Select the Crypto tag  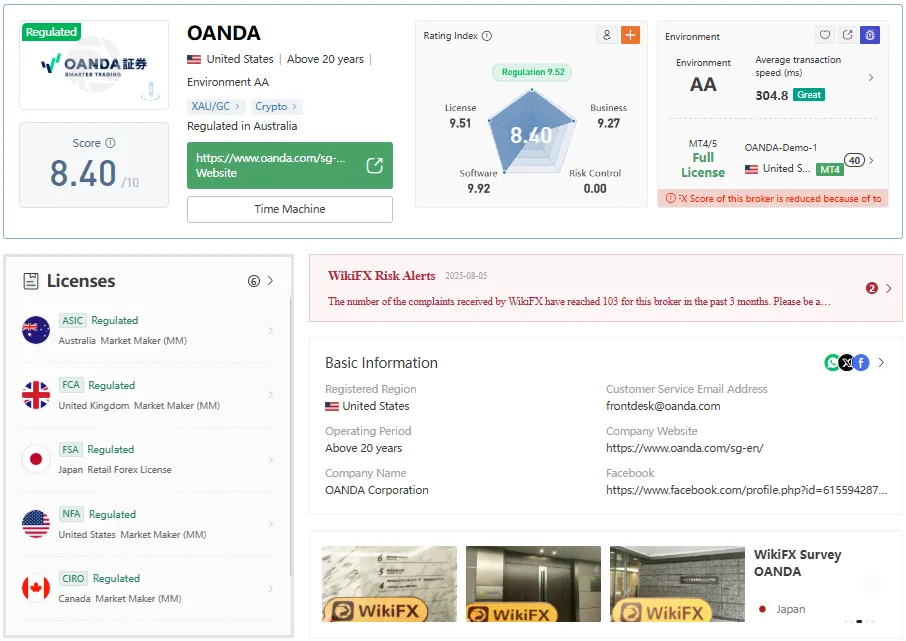tap(276, 106)
